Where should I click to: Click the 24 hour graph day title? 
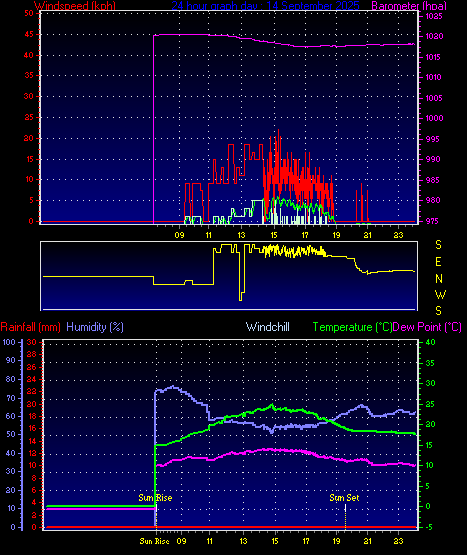(266, 6)
